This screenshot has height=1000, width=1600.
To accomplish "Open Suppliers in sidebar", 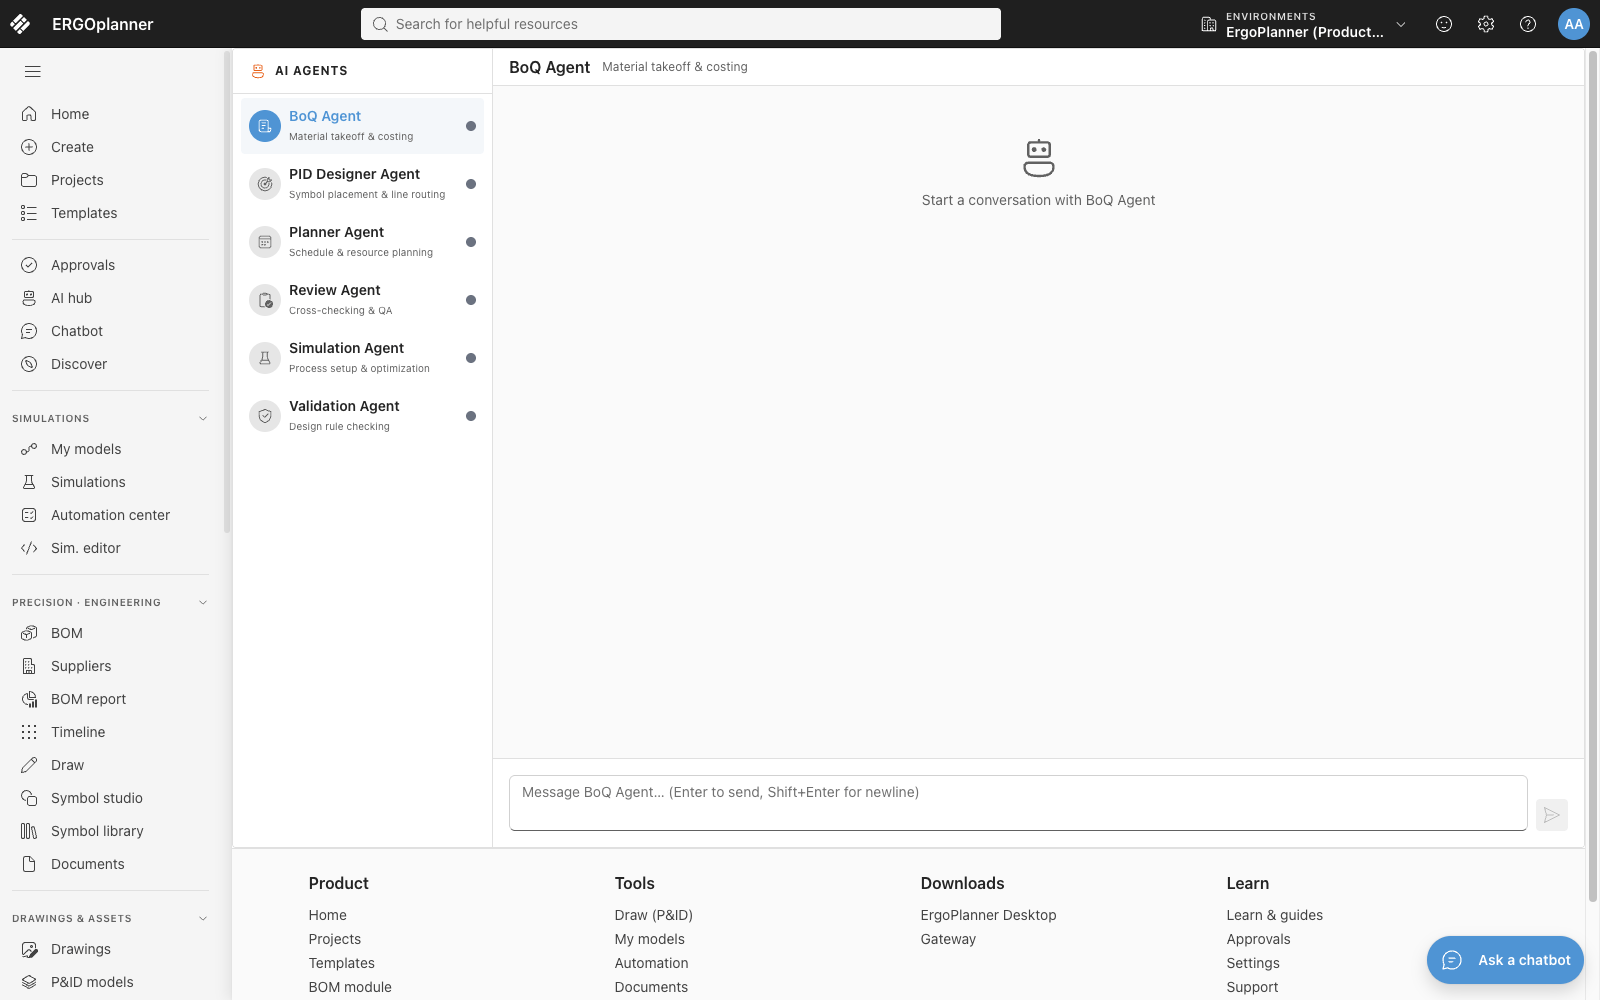I will [x=110, y=666].
